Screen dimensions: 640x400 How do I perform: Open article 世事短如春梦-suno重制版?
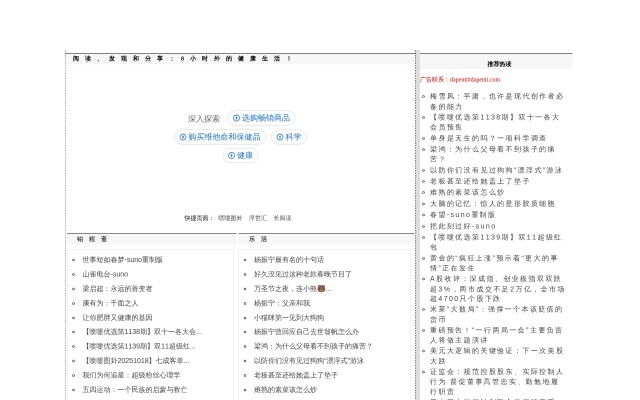pos(122,259)
